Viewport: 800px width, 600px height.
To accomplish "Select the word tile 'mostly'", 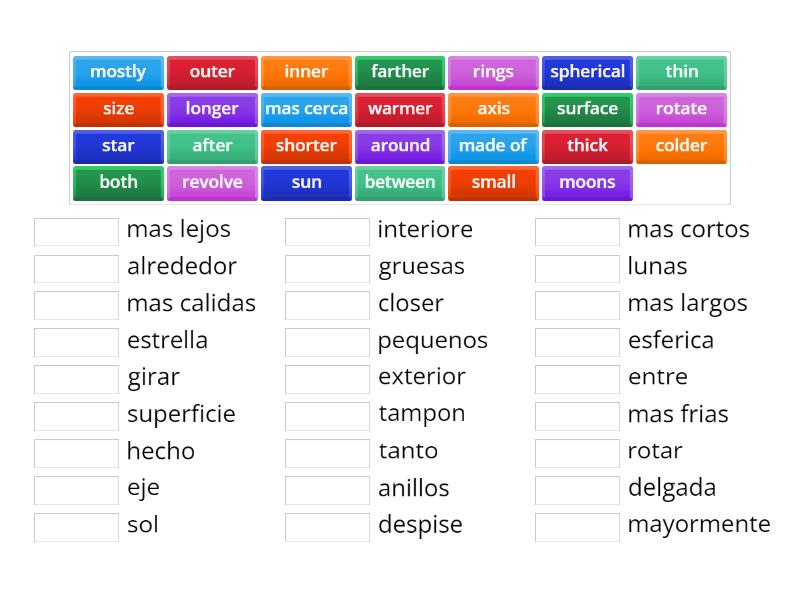I will [x=118, y=71].
